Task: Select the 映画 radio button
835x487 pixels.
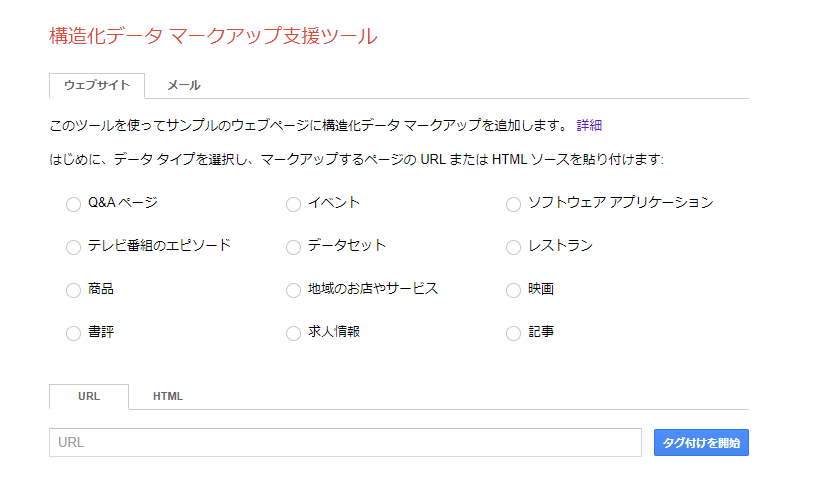Action: pyautogui.click(x=513, y=290)
